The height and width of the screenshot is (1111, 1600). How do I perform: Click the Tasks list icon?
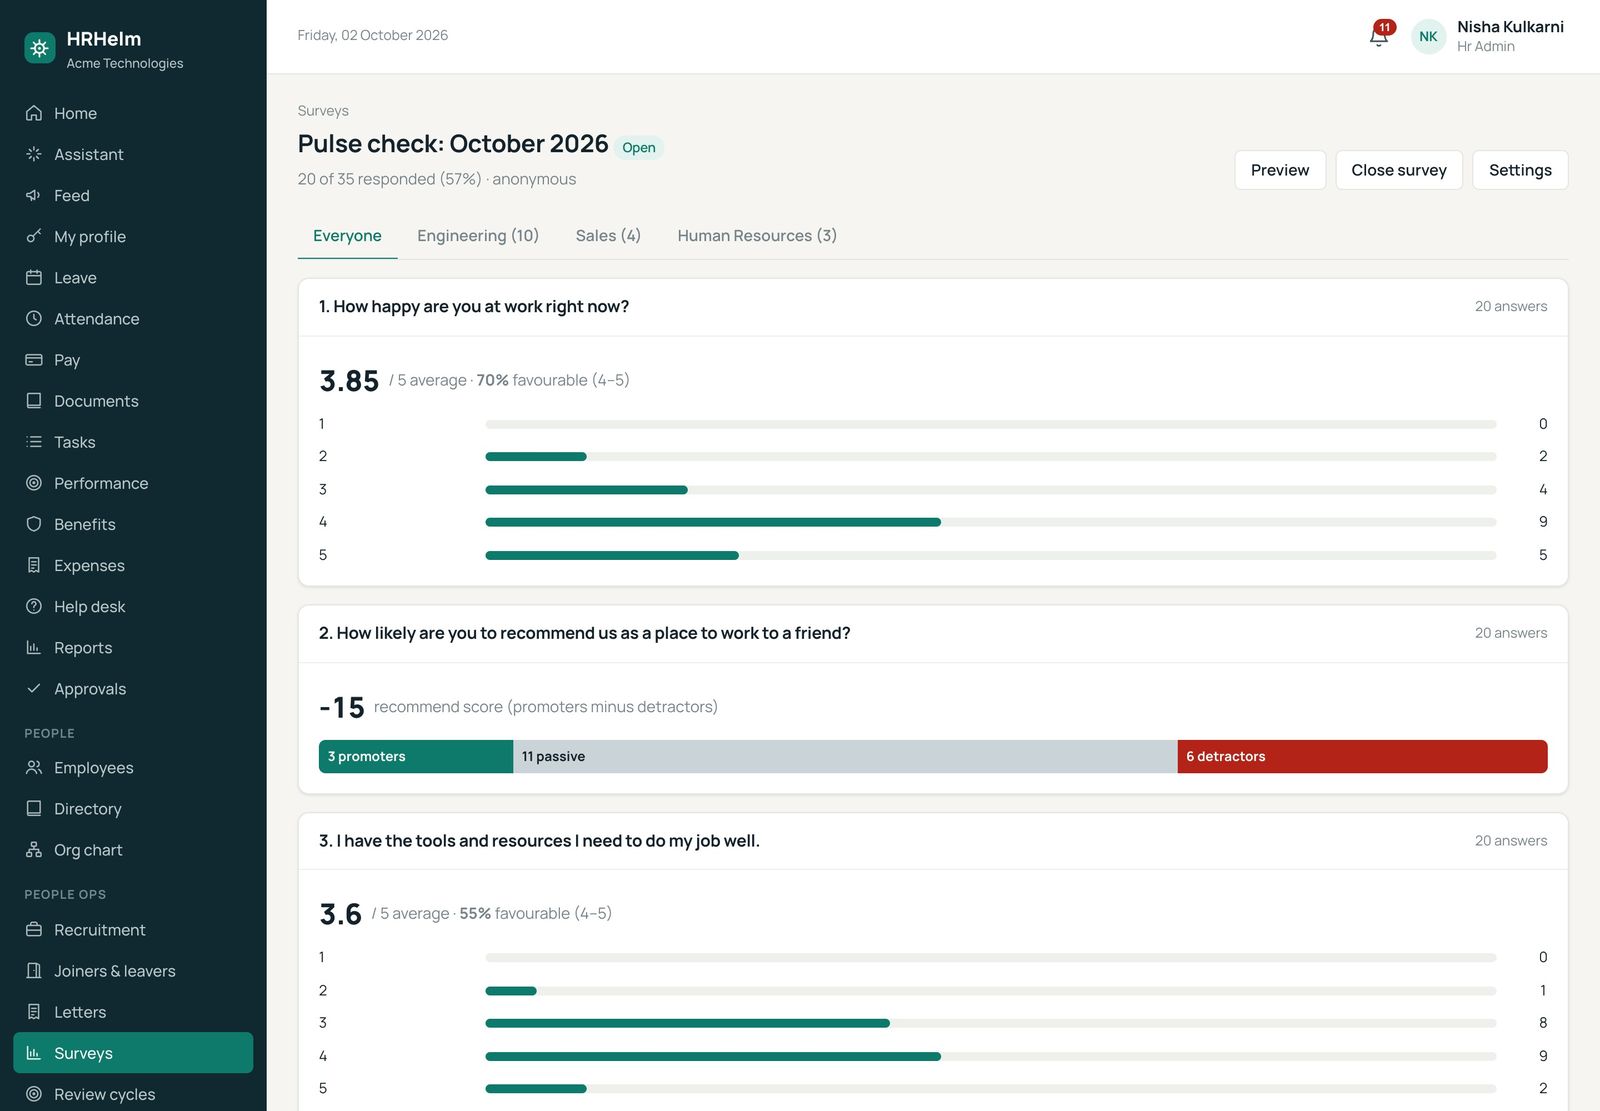pos(34,442)
